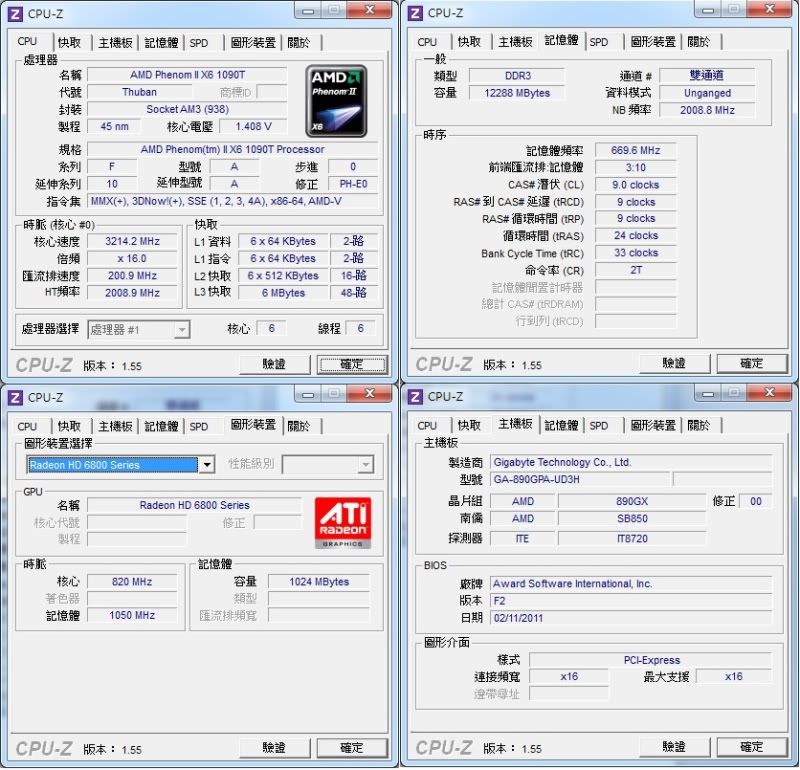
Task: Click CPU-Z title icon in the processor window
Action: [x=15, y=12]
